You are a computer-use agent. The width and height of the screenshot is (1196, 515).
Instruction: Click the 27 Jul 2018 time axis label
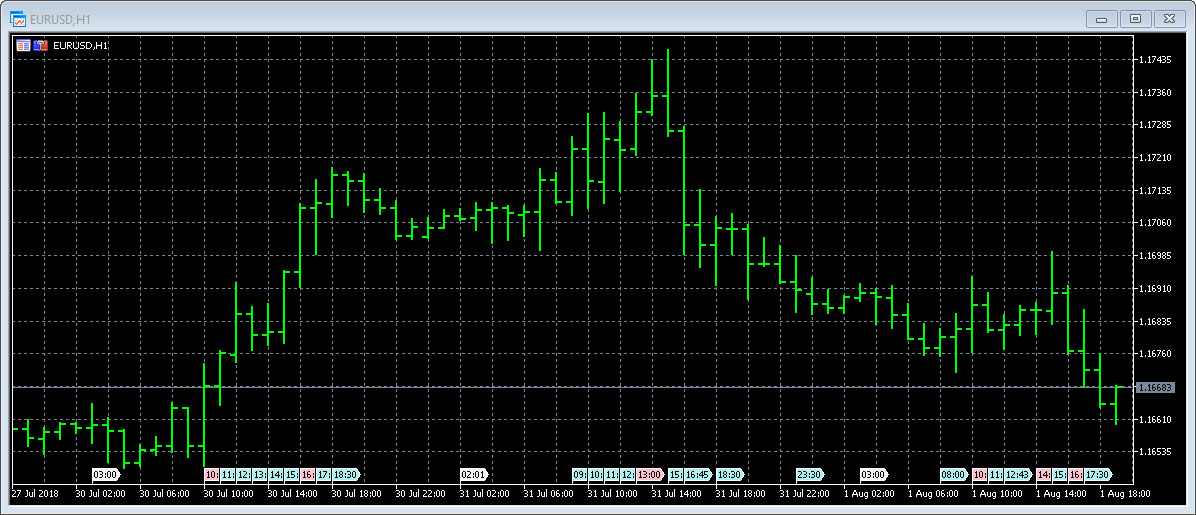click(x=33, y=494)
